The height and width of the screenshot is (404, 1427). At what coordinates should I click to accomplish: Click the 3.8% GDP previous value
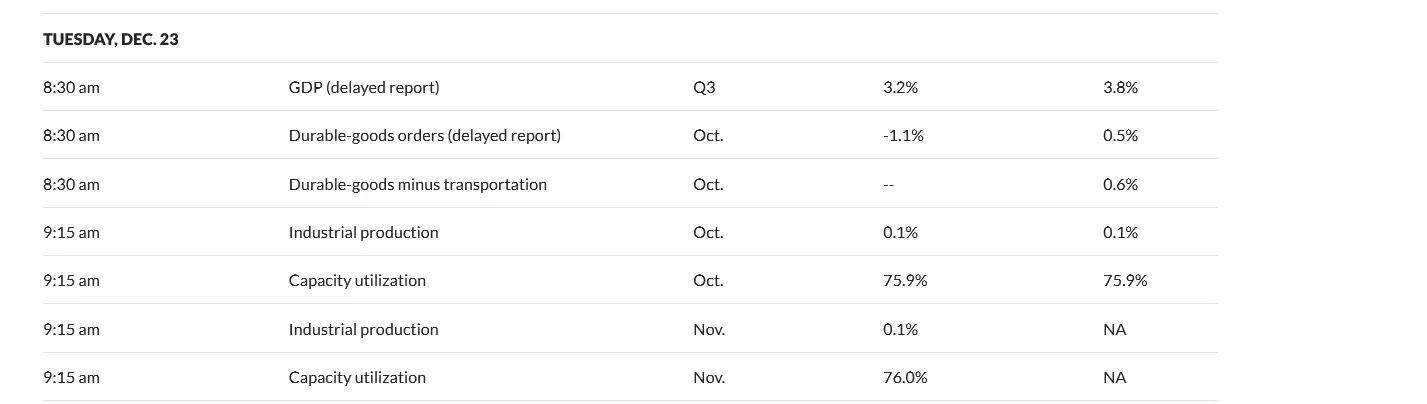1120,87
